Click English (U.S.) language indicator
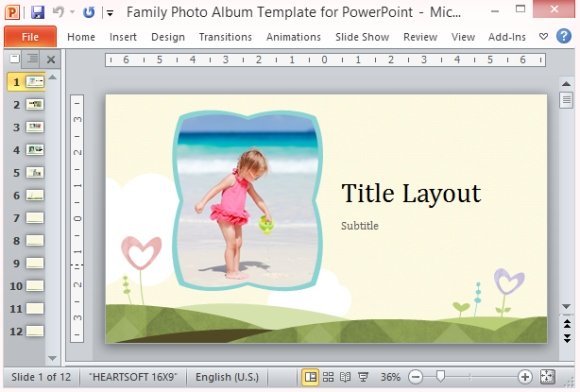The width and height of the screenshot is (580, 392). (x=227, y=377)
